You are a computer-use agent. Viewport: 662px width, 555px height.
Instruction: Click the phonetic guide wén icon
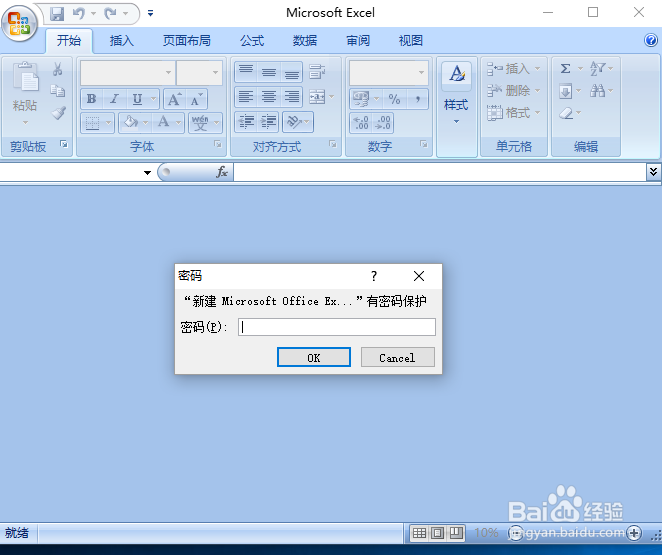(x=200, y=123)
